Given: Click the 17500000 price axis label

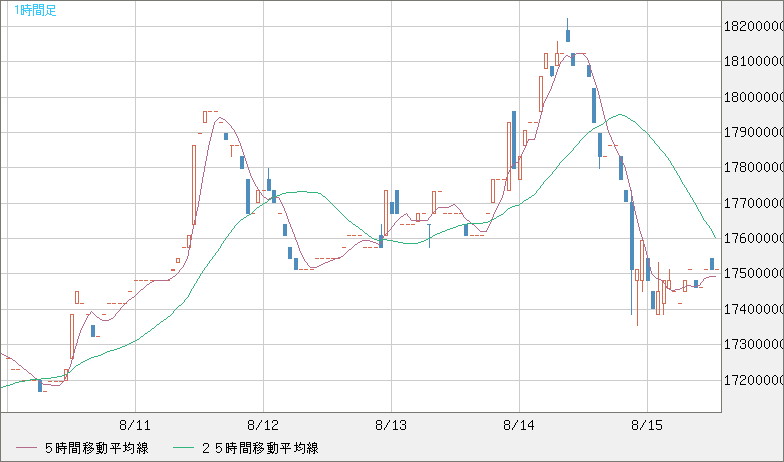Looking at the screenshot, I should 754,274.
